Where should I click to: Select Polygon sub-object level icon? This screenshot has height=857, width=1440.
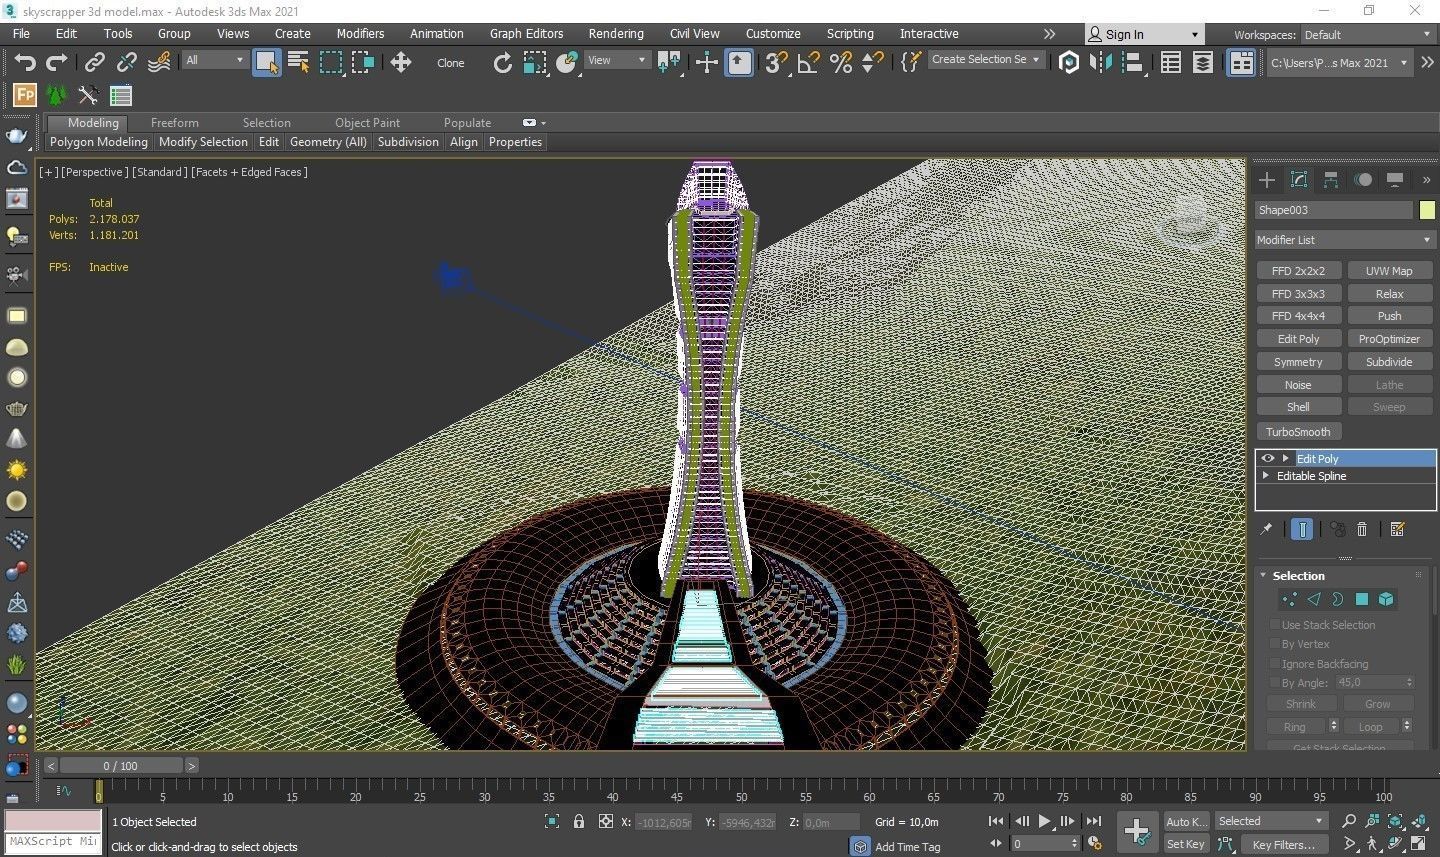[x=1361, y=599]
